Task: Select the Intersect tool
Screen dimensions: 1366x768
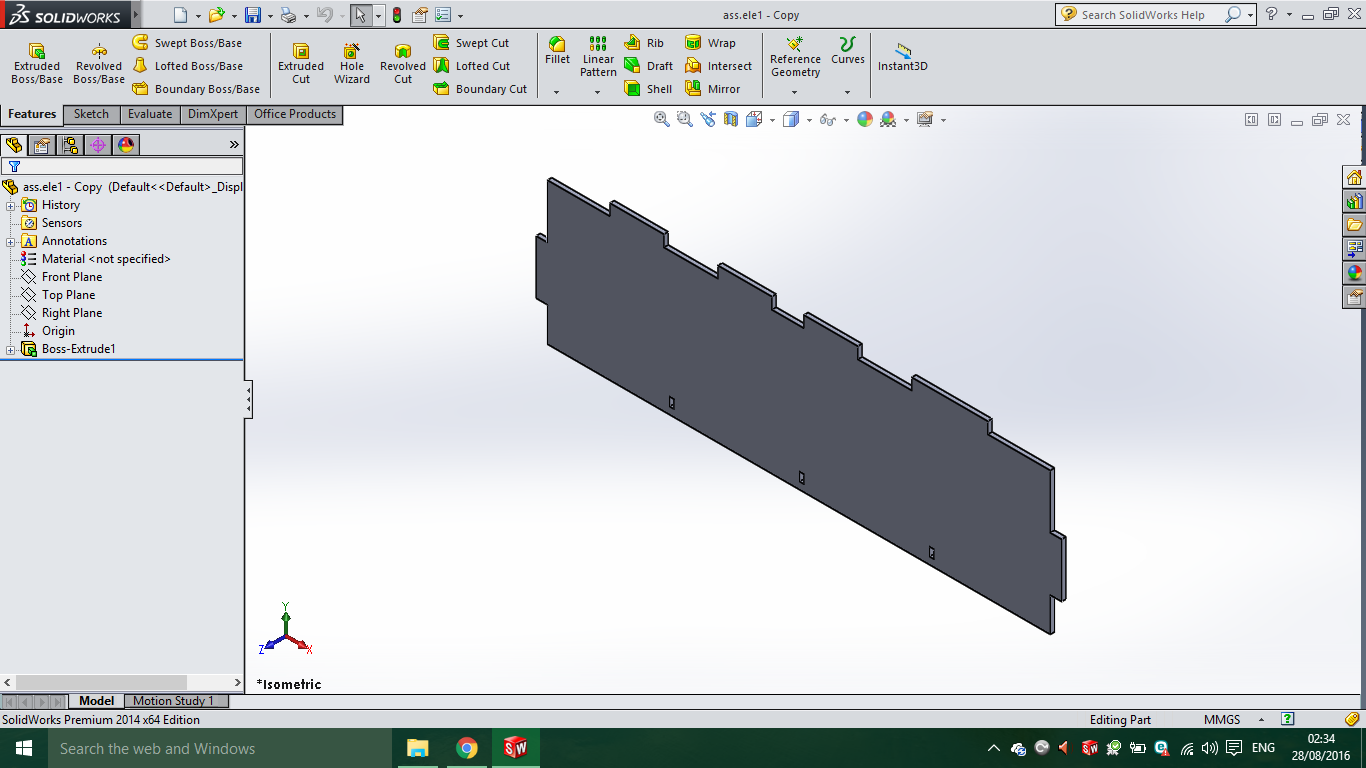Action: (718, 66)
